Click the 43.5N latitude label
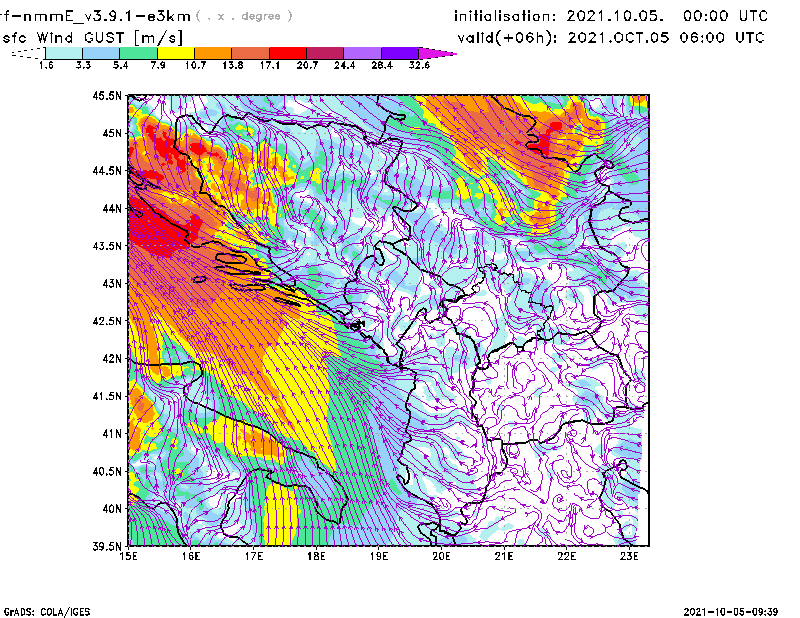 [108, 246]
